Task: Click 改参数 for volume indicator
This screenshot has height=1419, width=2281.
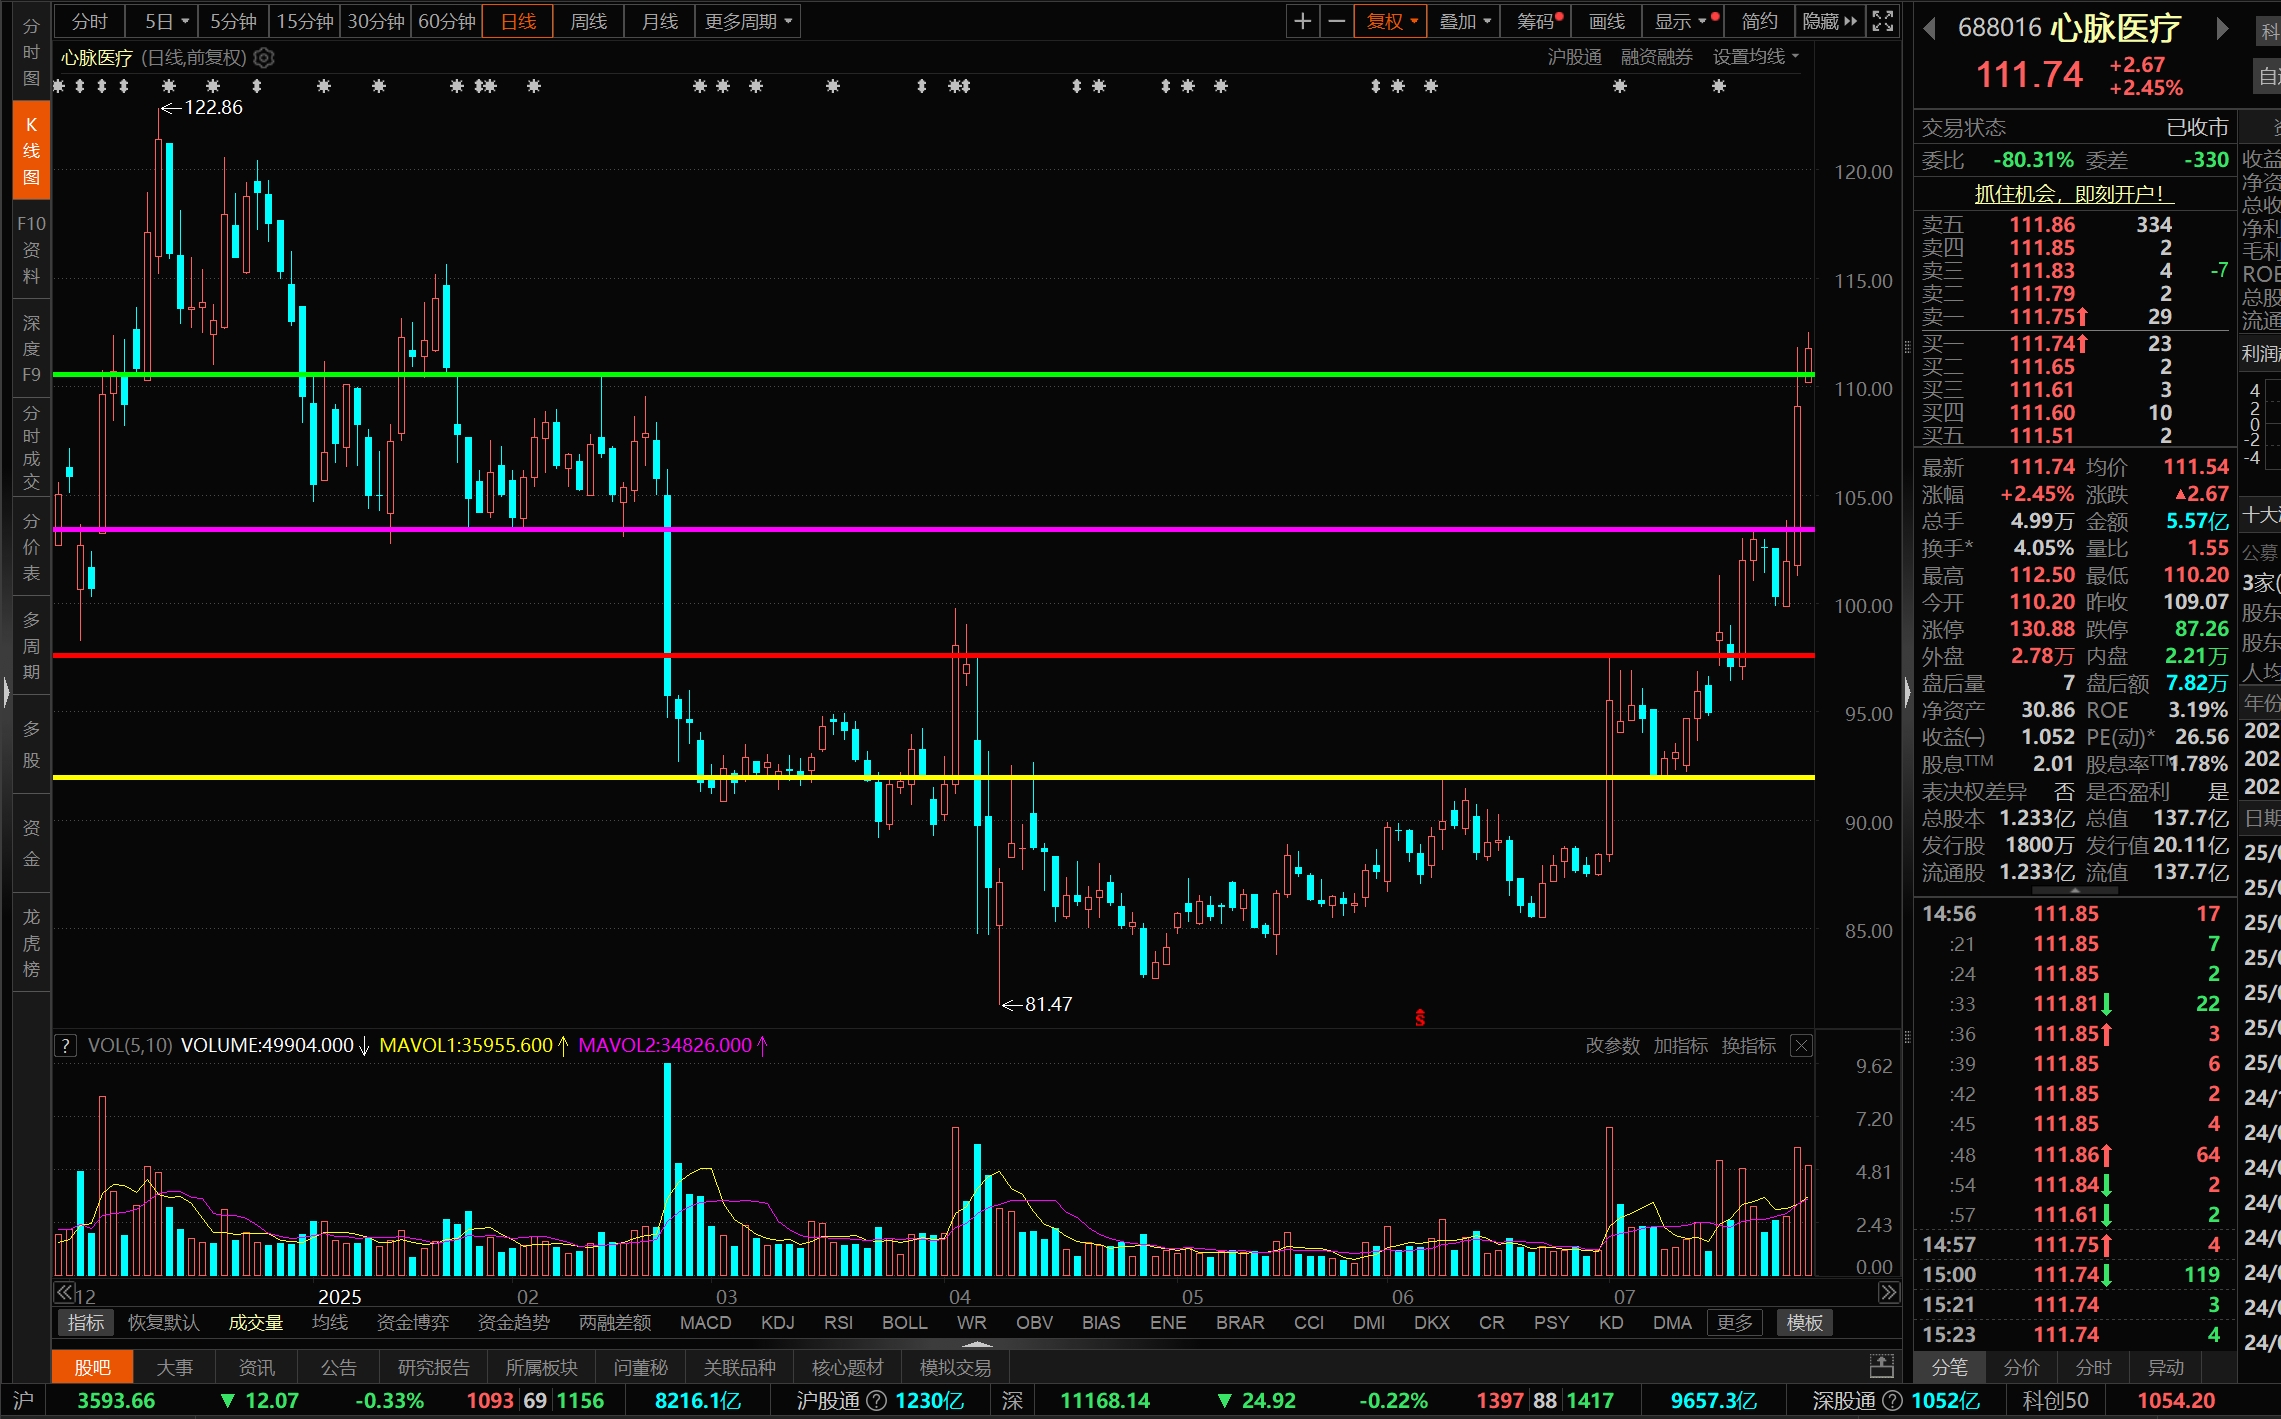Action: (x=1612, y=1045)
